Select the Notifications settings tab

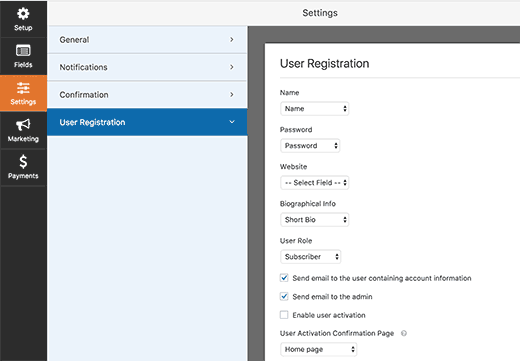click(147, 67)
